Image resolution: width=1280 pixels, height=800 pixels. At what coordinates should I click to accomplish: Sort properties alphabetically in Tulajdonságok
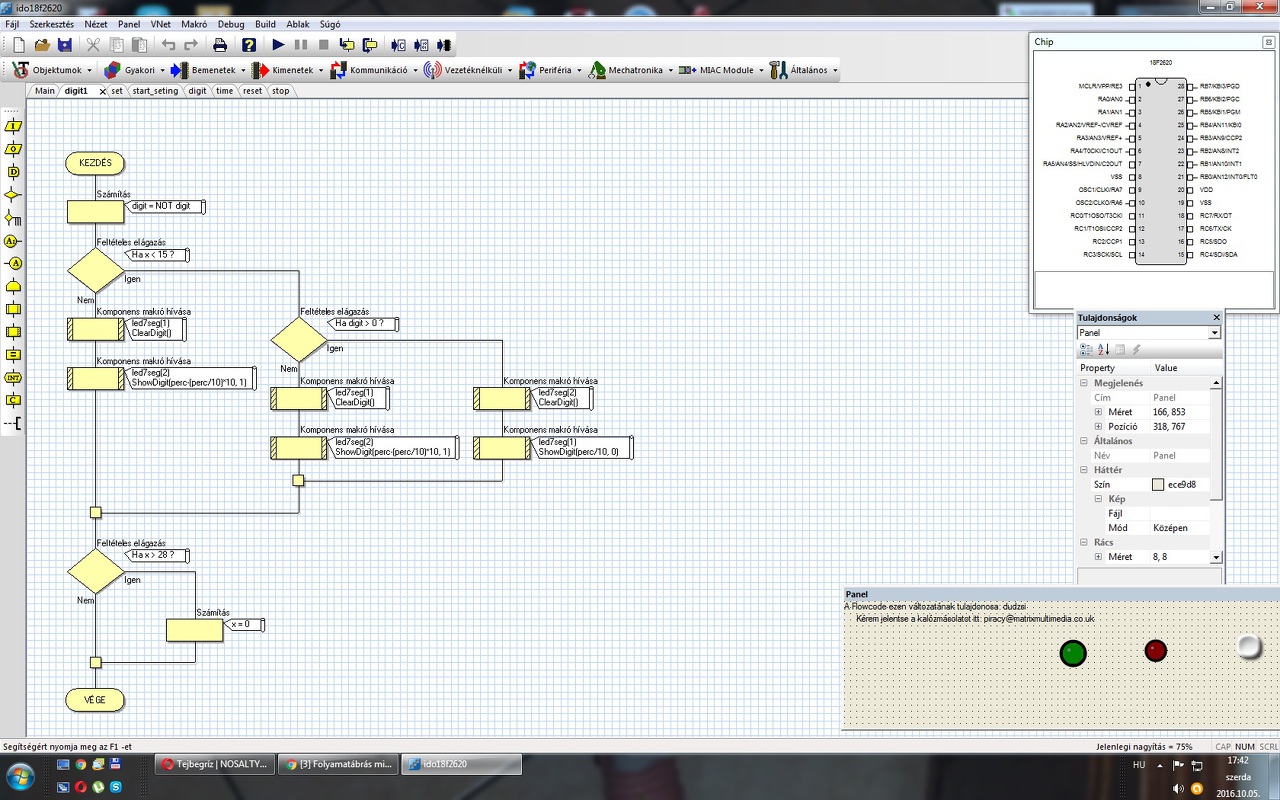(1103, 350)
